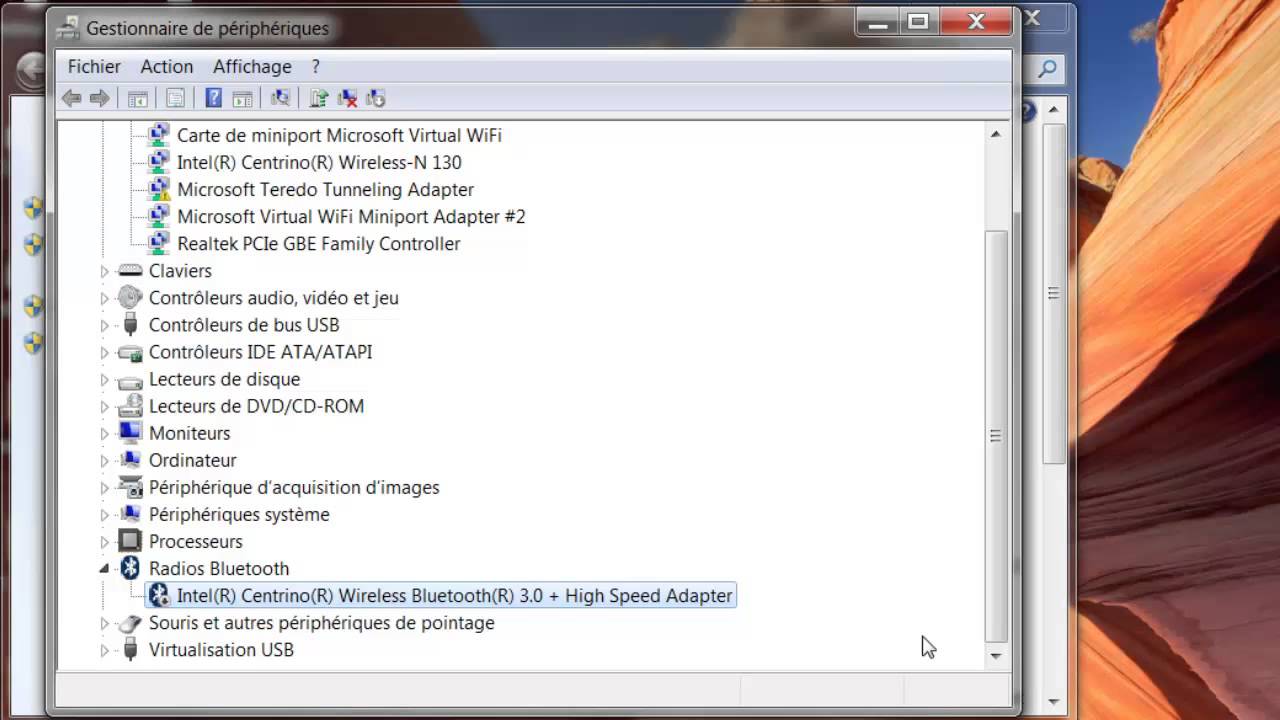
Task: Toggle the console tree pane icon
Action: [138, 98]
